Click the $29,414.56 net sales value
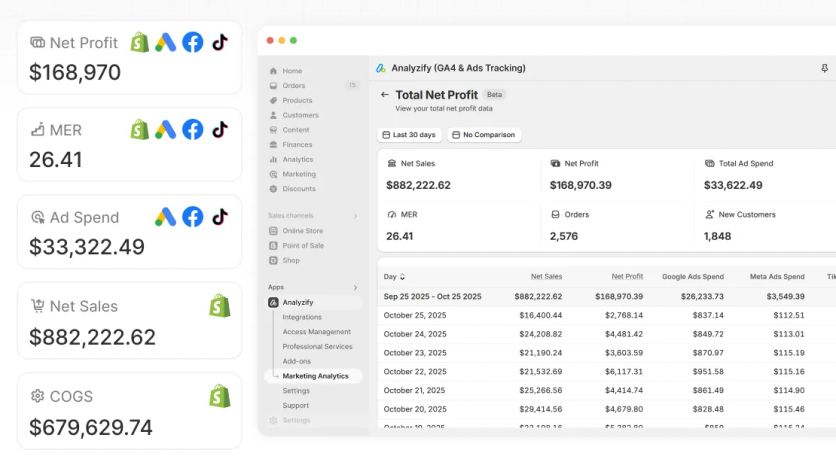The image size is (836, 456). [541, 409]
